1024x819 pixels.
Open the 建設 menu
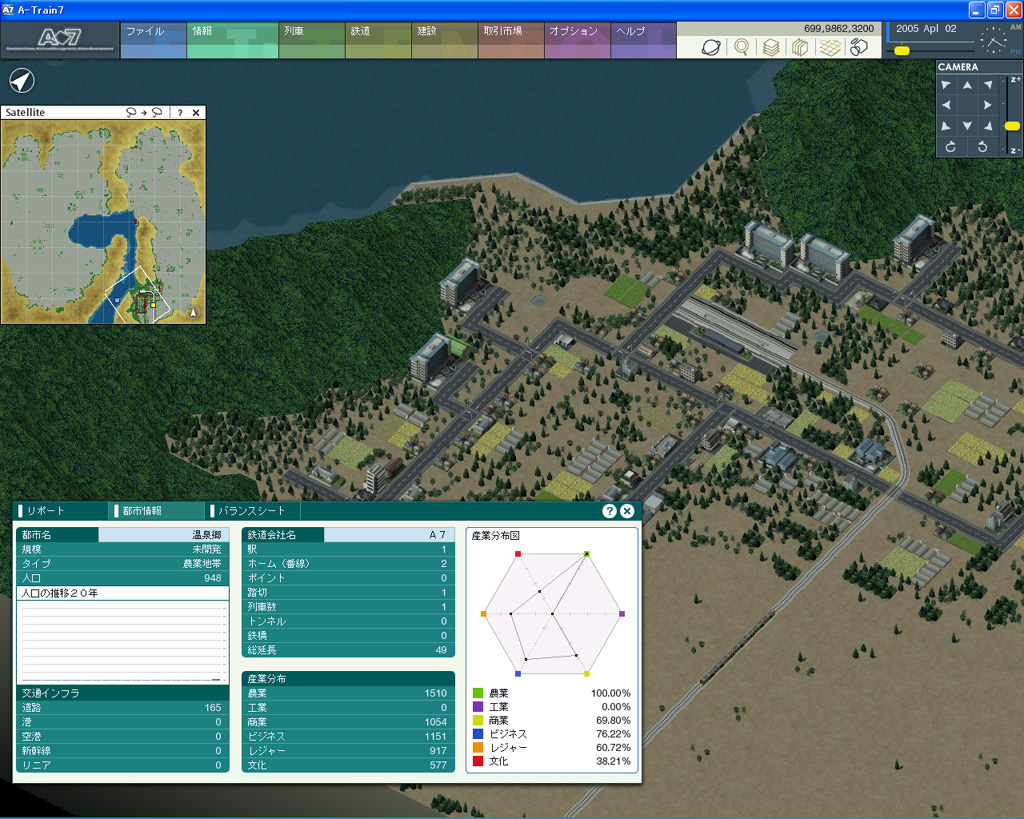[444, 40]
